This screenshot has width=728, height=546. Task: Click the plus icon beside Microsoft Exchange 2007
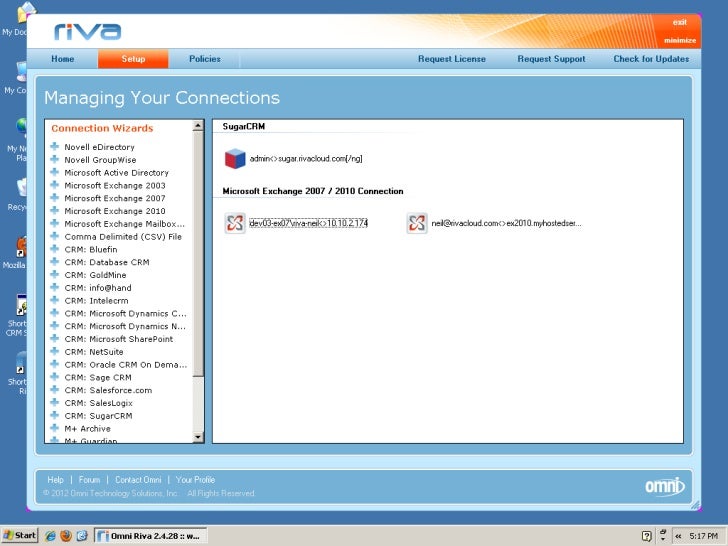coord(55,198)
